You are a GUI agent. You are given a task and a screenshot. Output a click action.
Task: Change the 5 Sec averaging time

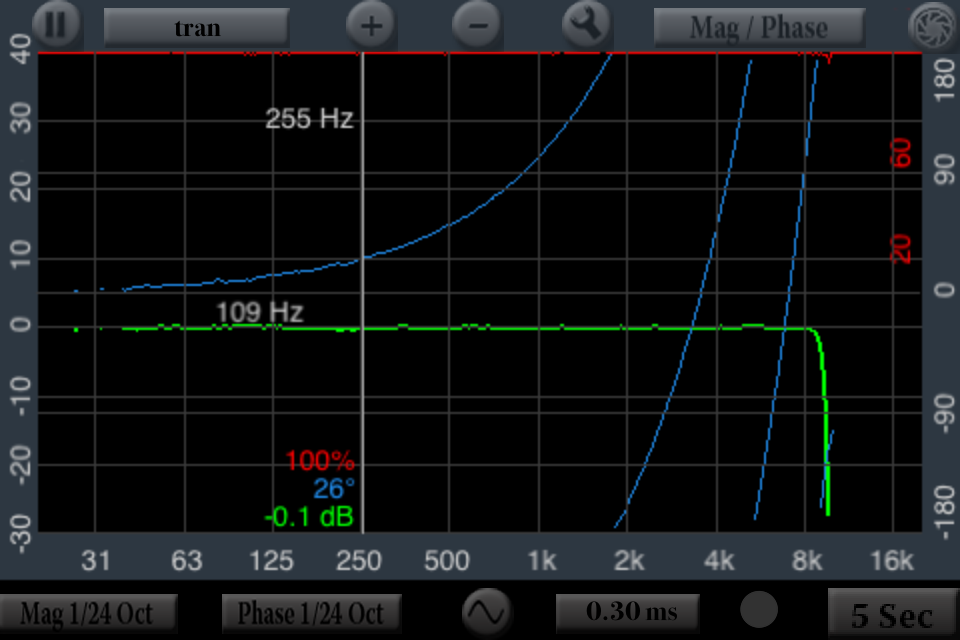click(x=893, y=615)
